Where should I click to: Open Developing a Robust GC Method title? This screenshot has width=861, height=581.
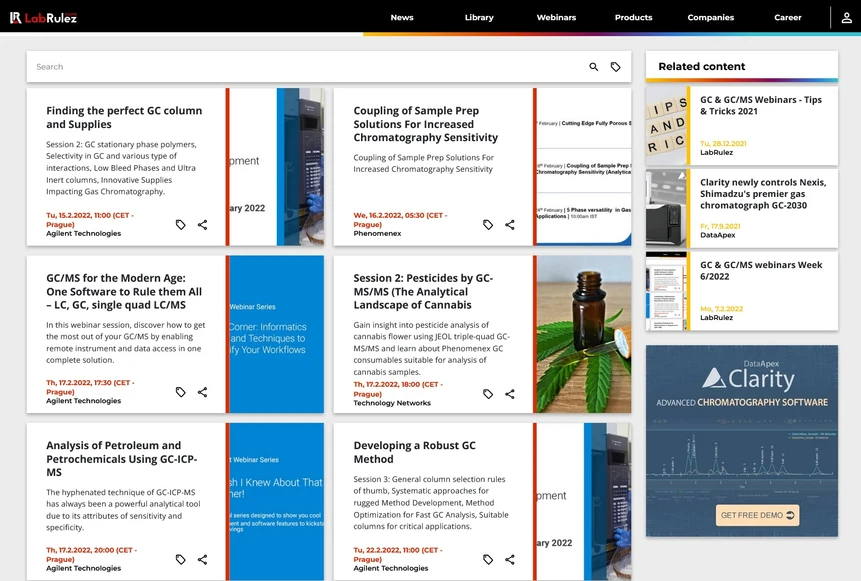point(414,452)
